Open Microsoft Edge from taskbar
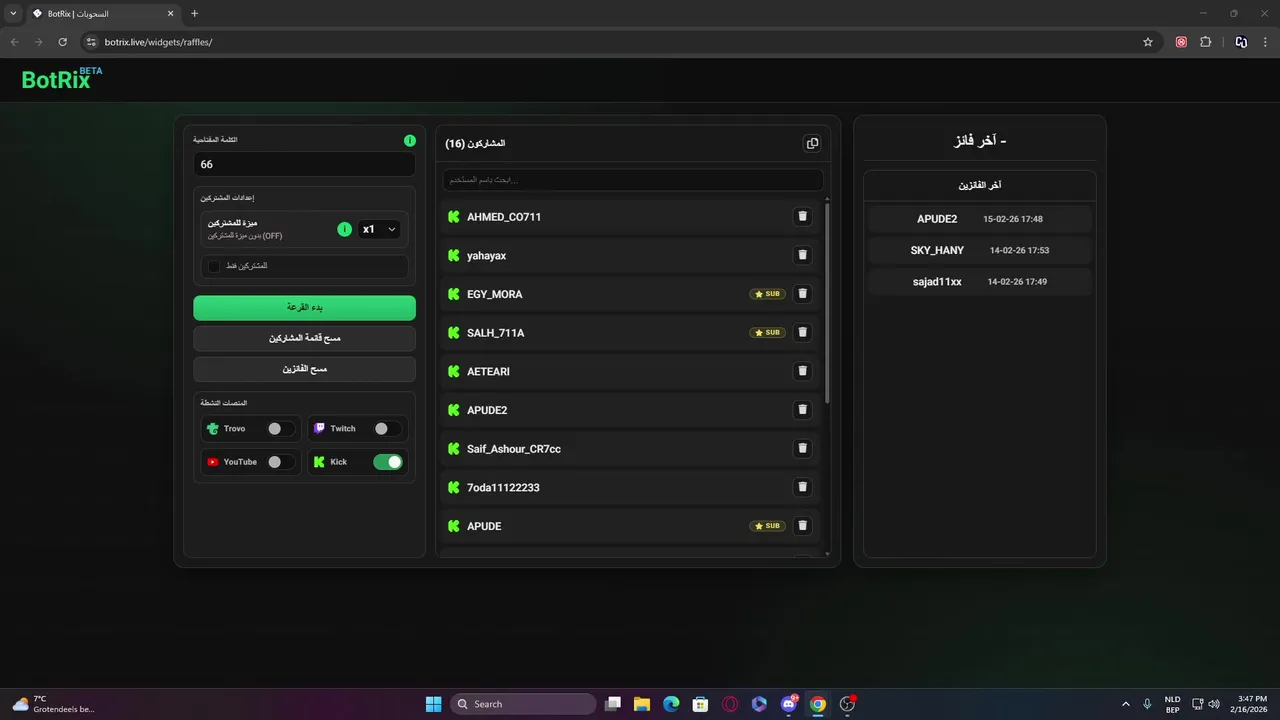This screenshot has width=1280, height=720. (x=671, y=704)
